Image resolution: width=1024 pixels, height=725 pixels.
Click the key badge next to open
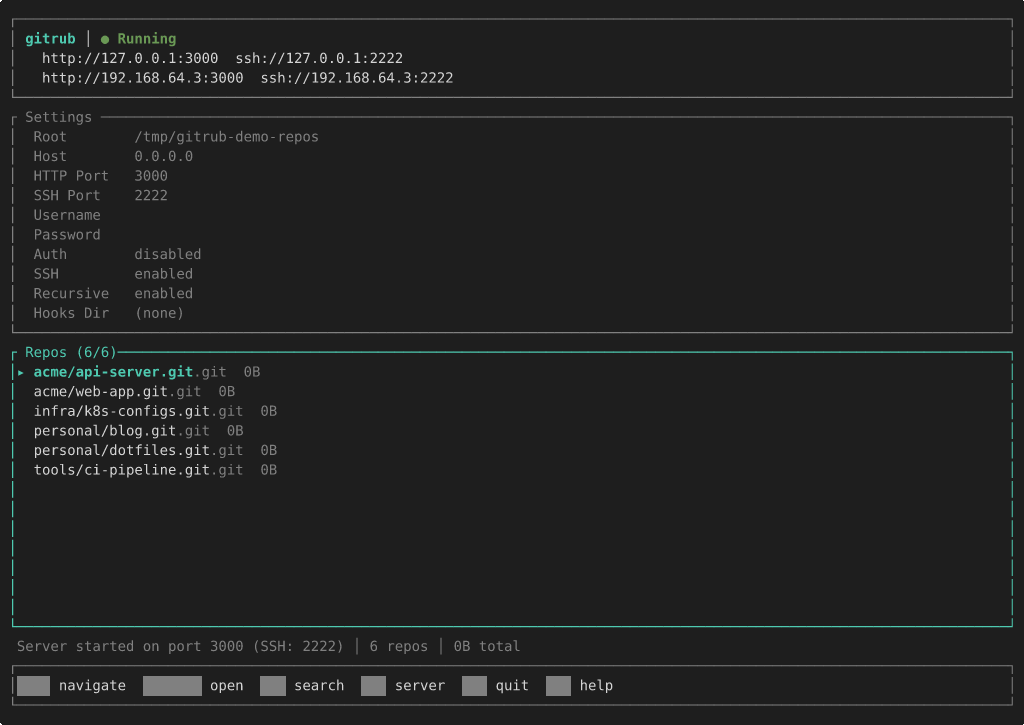[172, 686]
